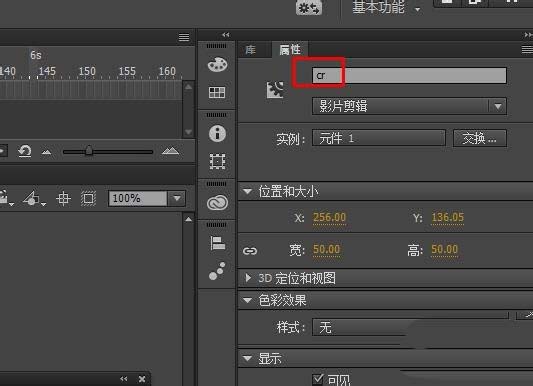Click timeline scrollbar up arrow
The image size is (533, 386).
188,87
